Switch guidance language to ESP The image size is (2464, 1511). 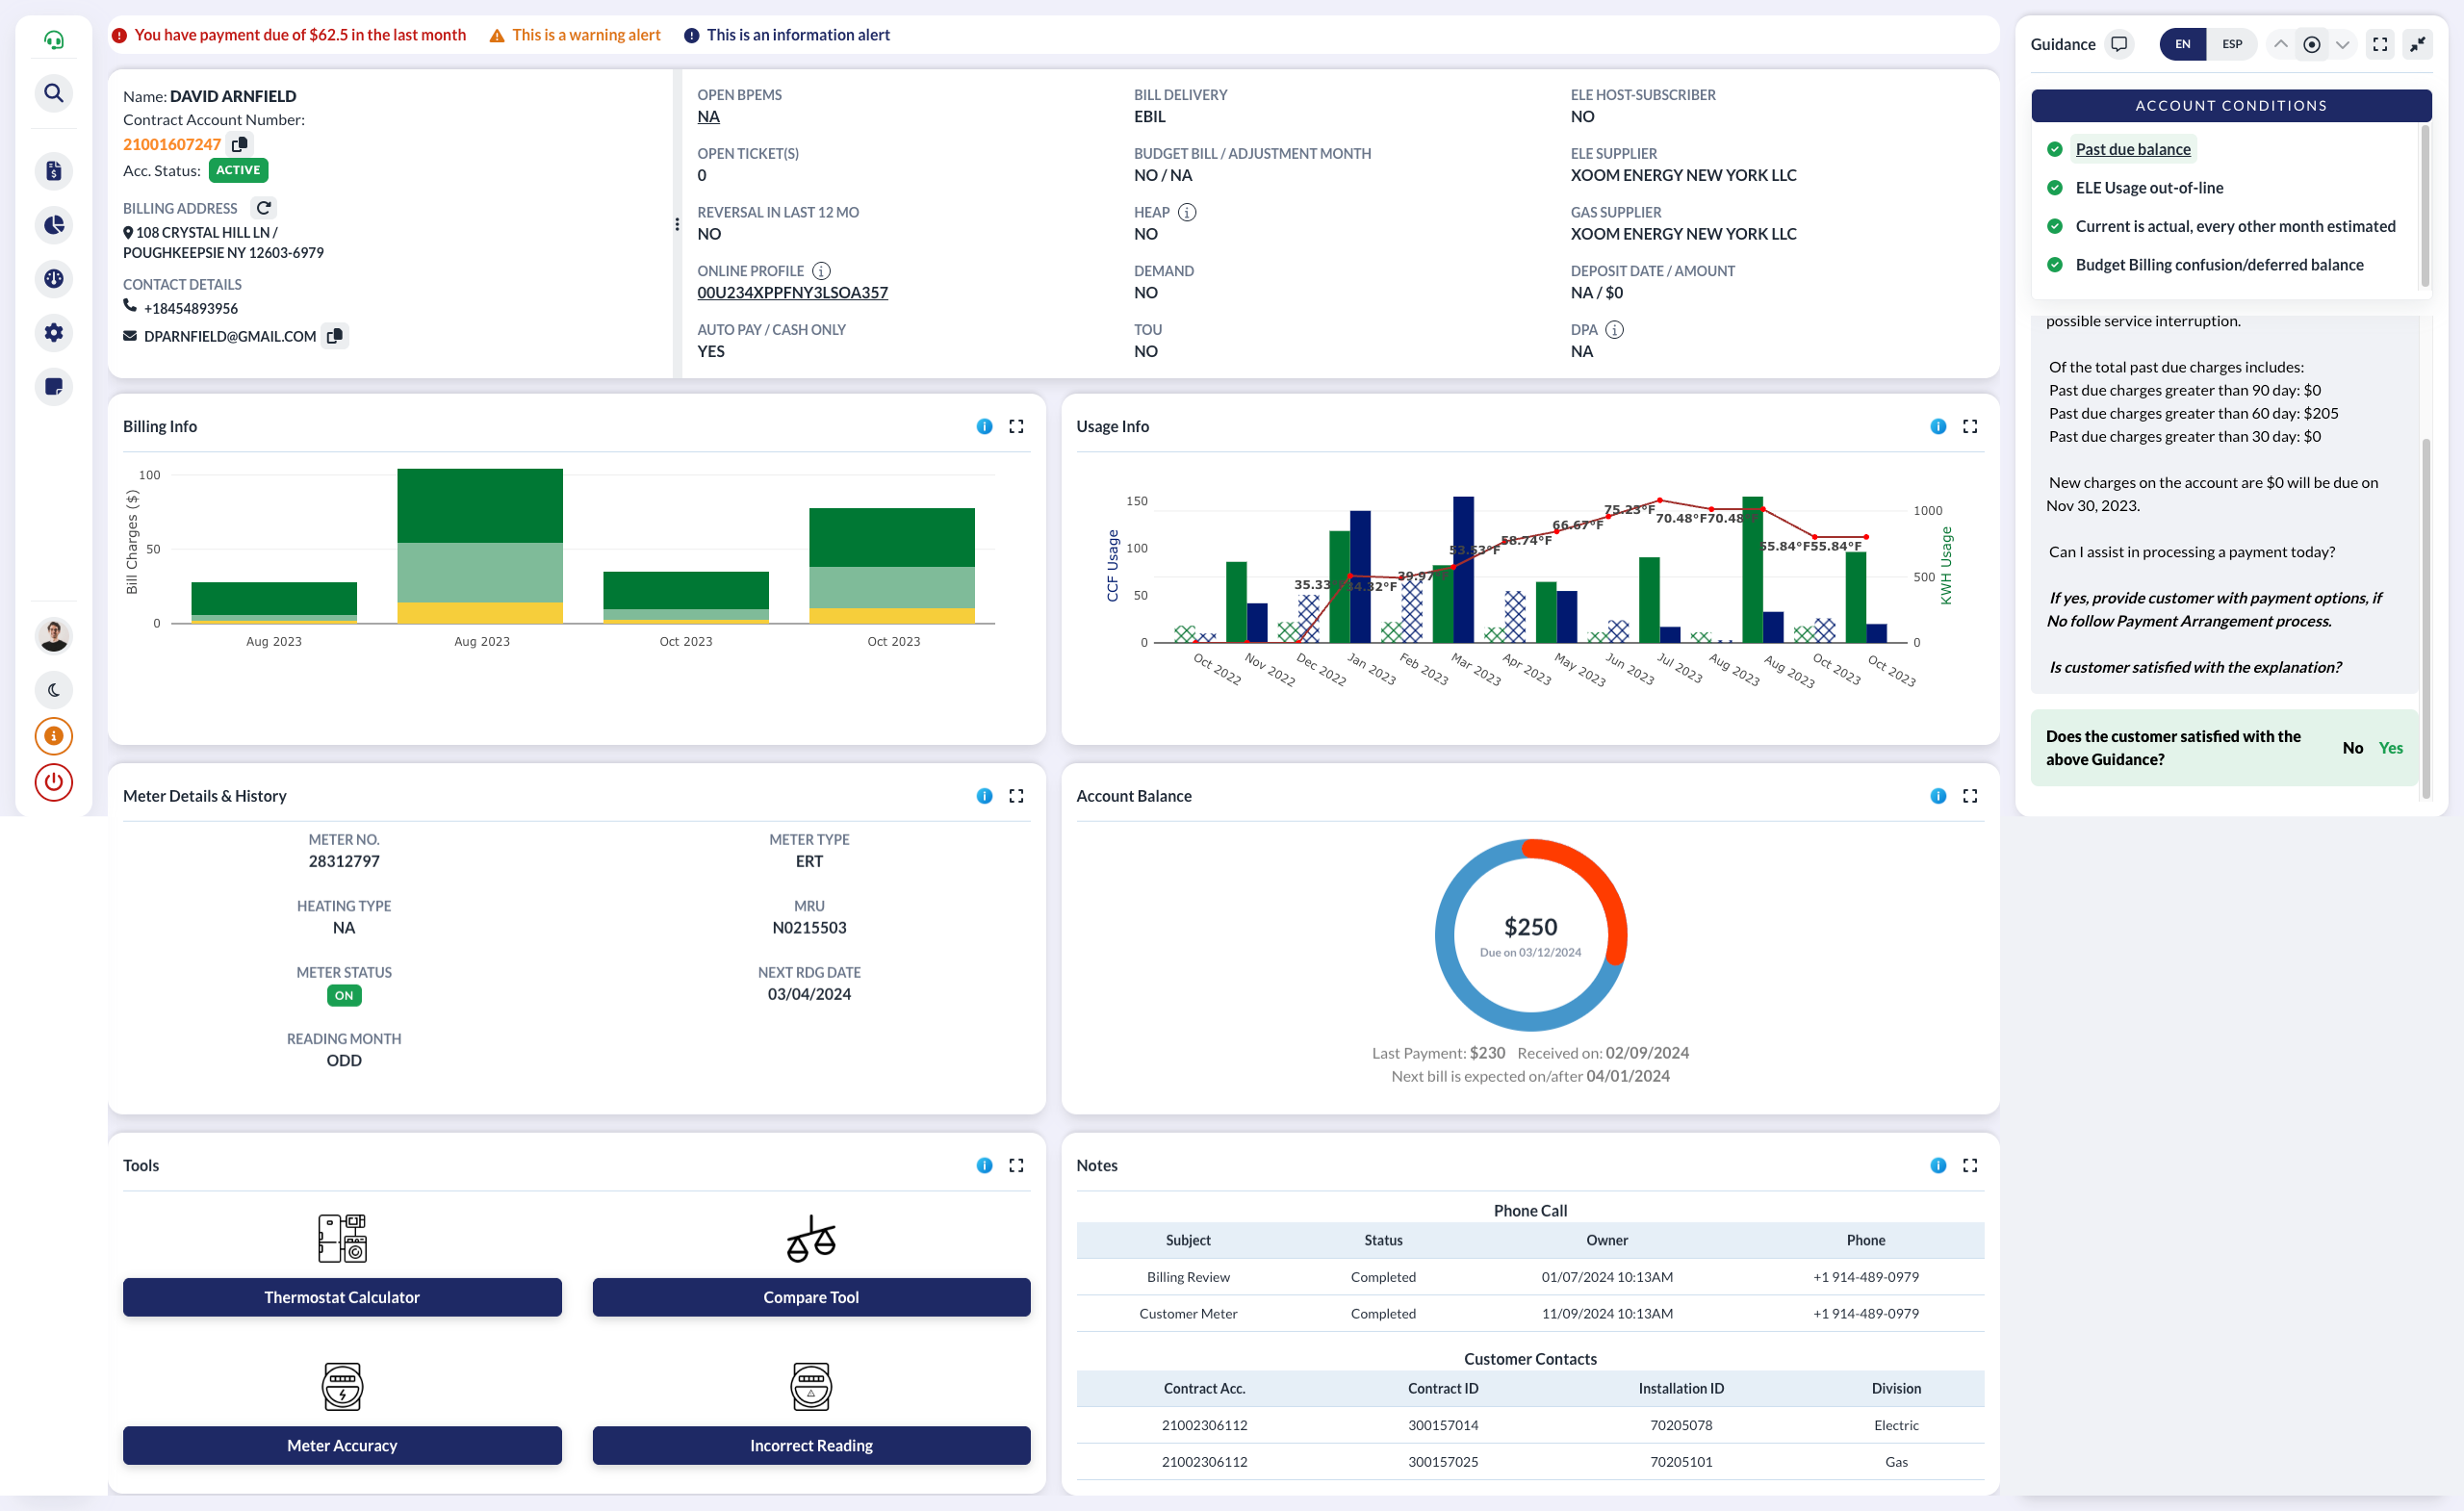pos(2231,44)
